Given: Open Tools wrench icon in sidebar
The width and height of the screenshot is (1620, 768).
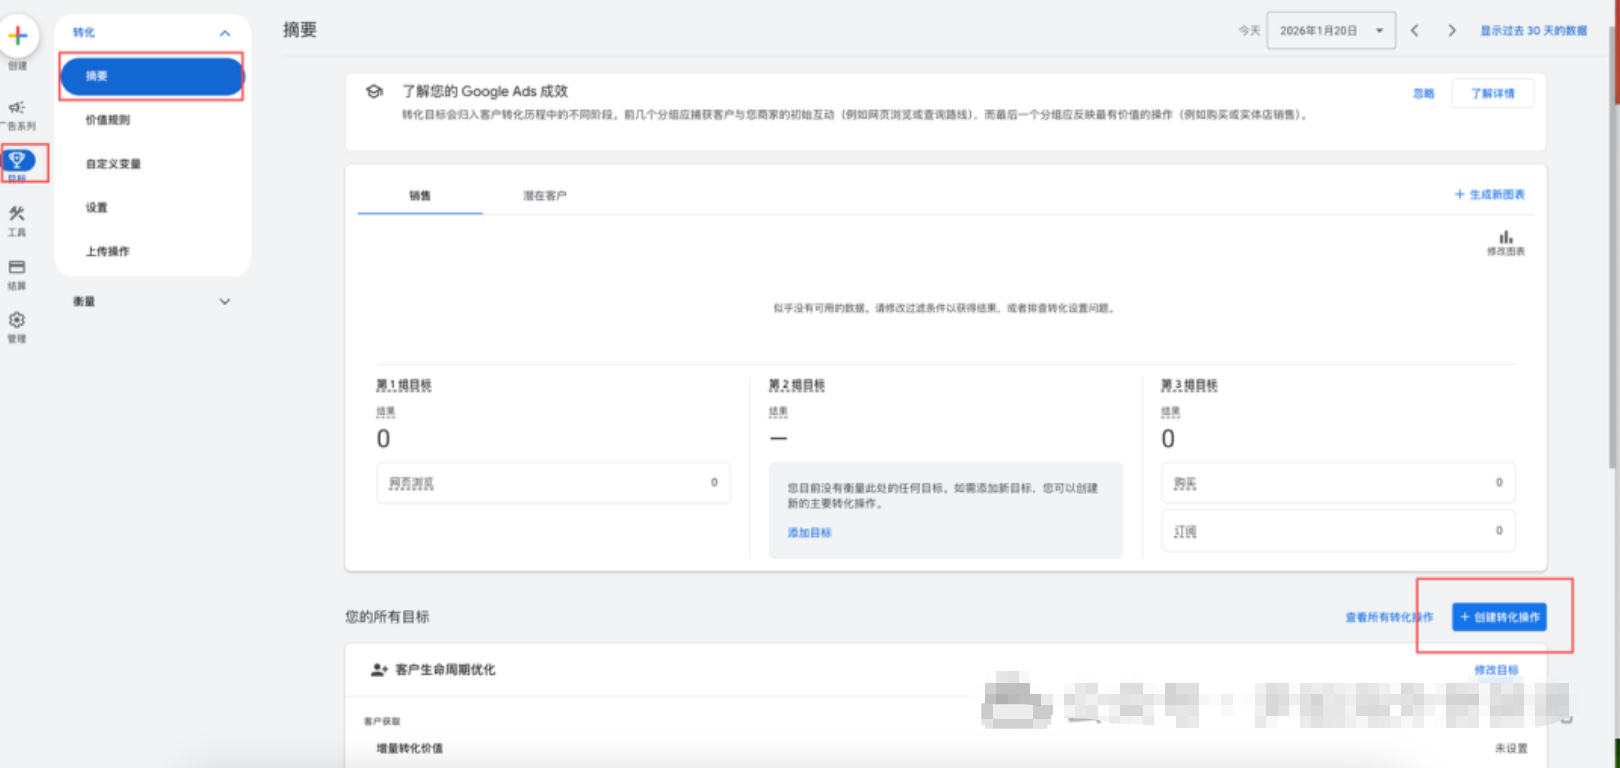Looking at the screenshot, I should (x=17, y=214).
